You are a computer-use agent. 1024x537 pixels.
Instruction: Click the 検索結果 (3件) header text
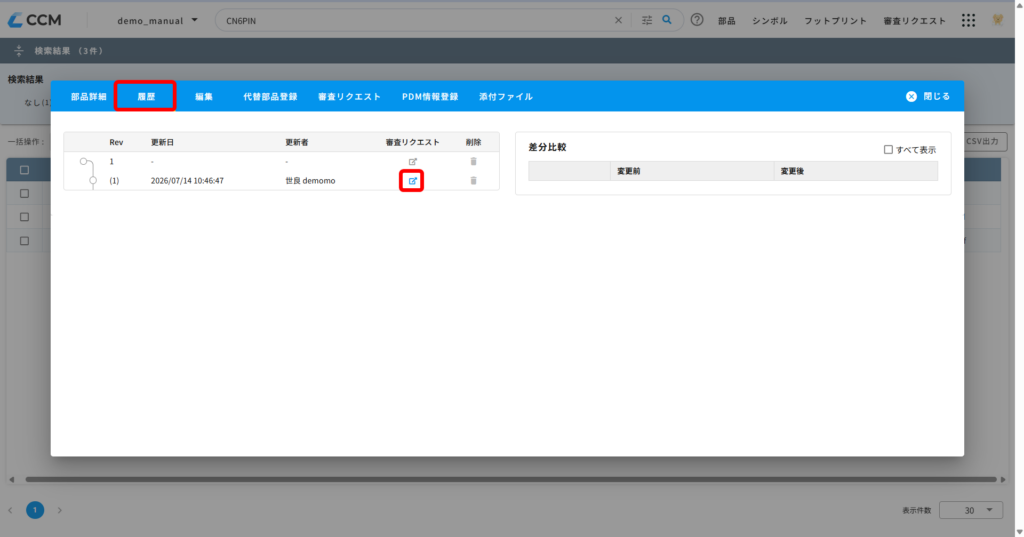coord(69,51)
